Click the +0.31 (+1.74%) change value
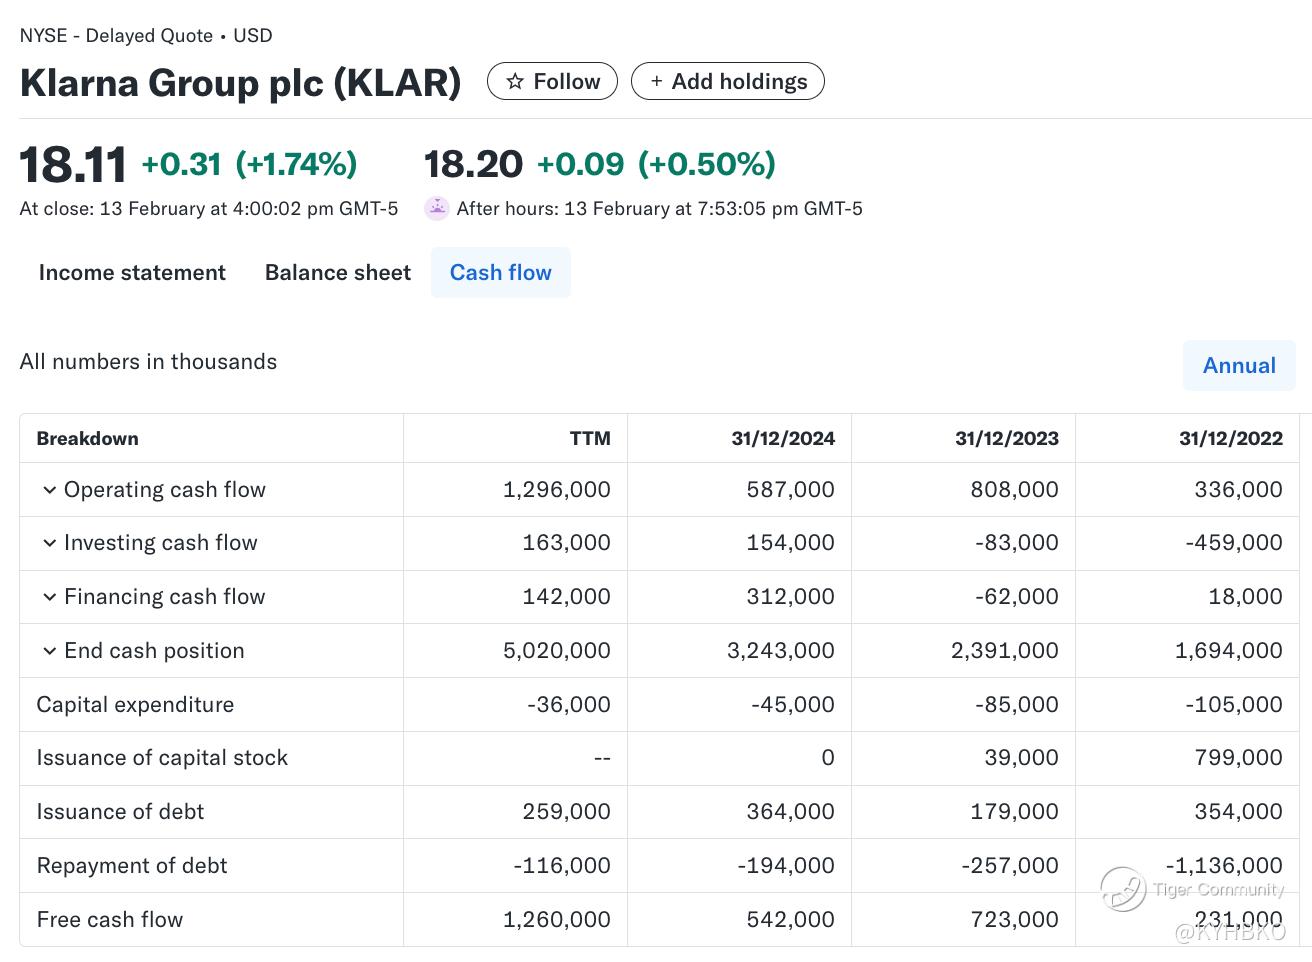This screenshot has width=1312, height=962. click(249, 164)
